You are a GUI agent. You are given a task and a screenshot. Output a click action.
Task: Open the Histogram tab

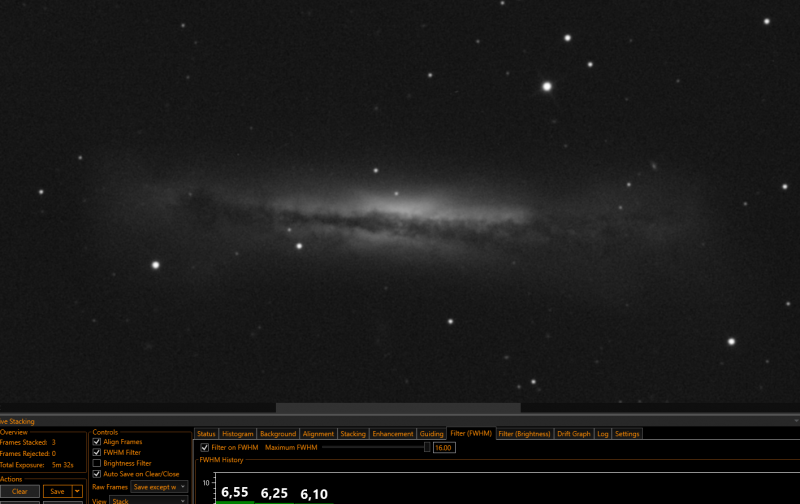[x=238, y=434]
